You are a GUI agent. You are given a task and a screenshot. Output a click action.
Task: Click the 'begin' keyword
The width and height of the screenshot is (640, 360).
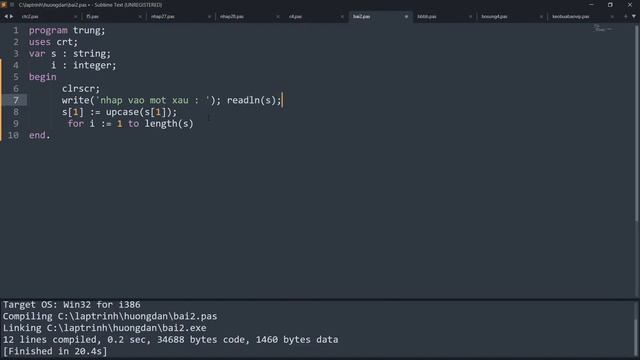(x=42, y=77)
